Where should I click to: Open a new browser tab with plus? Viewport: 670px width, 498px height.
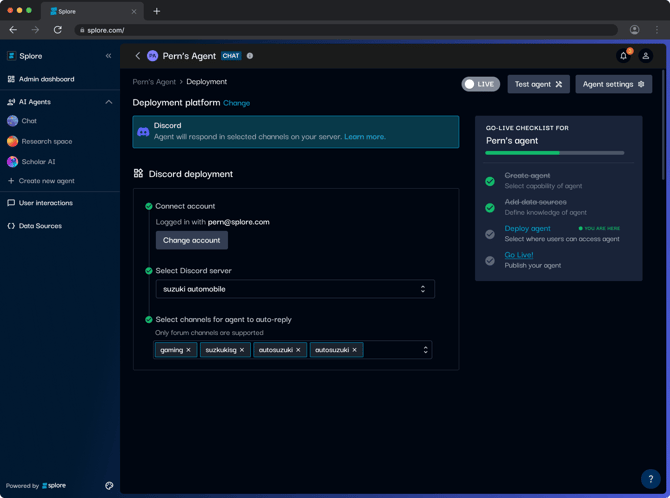pyautogui.click(x=157, y=11)
